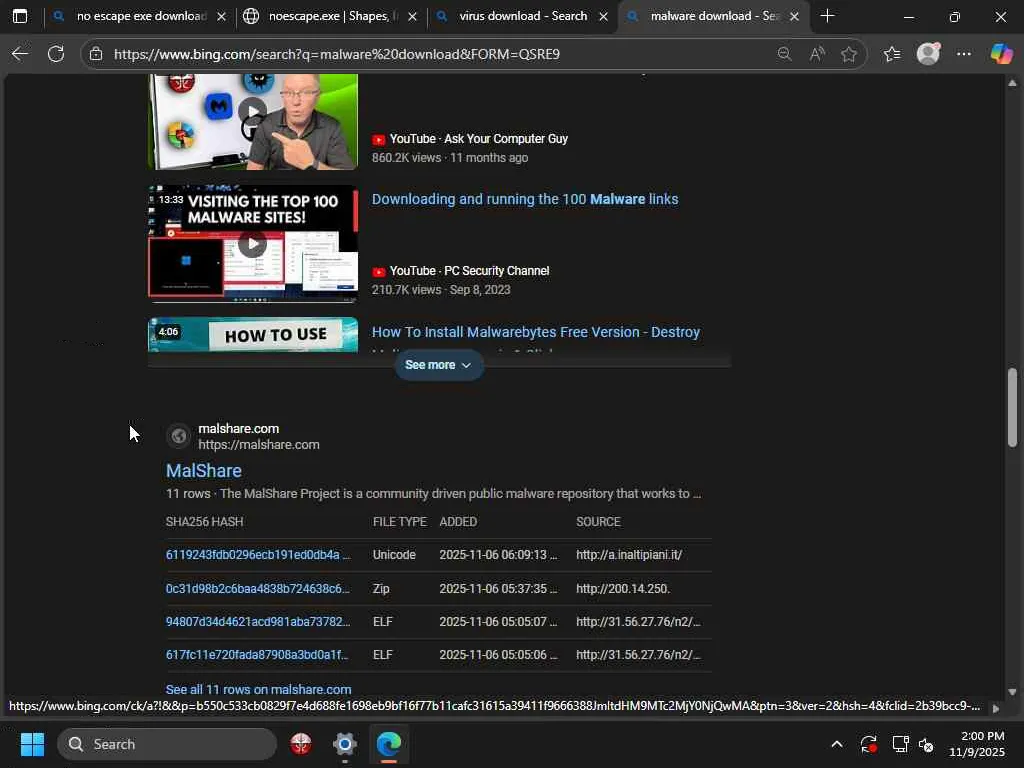The height and width of the screenshot is (768, 1024).
Task: Open a new tab with plus button
Action: click(x=827, y=16)
